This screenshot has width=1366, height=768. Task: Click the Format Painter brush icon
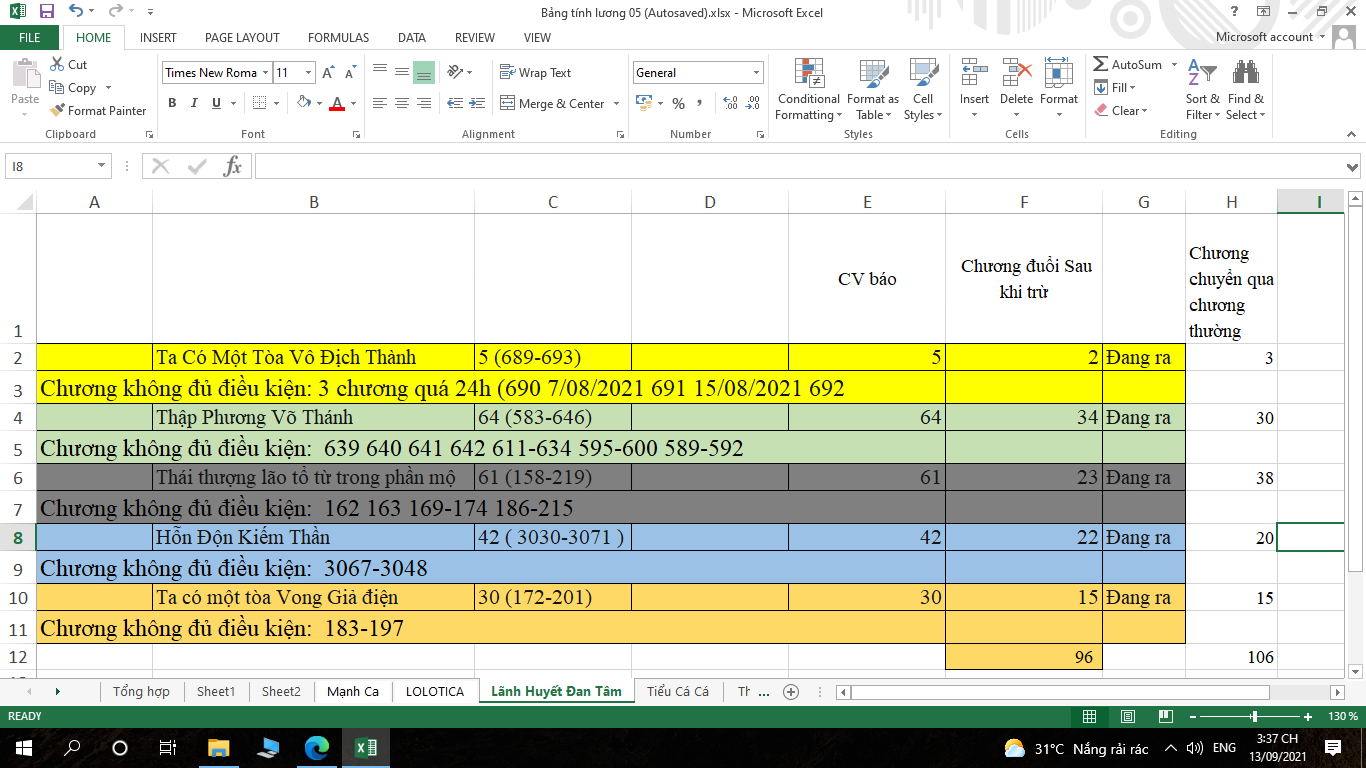58,111
